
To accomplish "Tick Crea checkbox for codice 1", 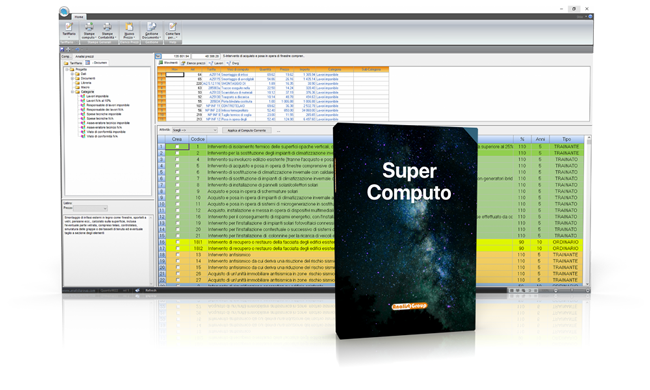I will (177, 147).
